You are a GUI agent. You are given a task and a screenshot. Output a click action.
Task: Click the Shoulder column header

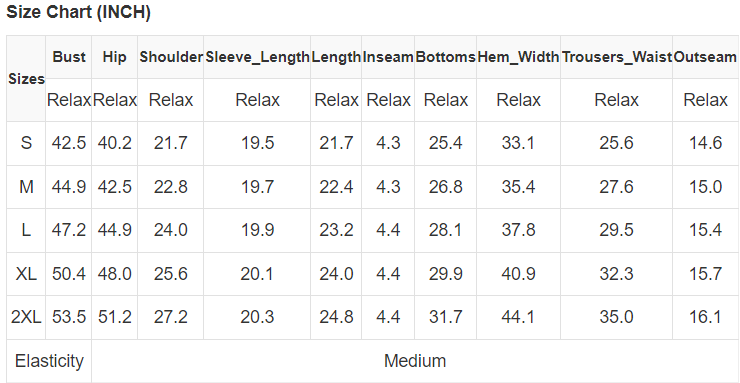click(x=171, y=57)
